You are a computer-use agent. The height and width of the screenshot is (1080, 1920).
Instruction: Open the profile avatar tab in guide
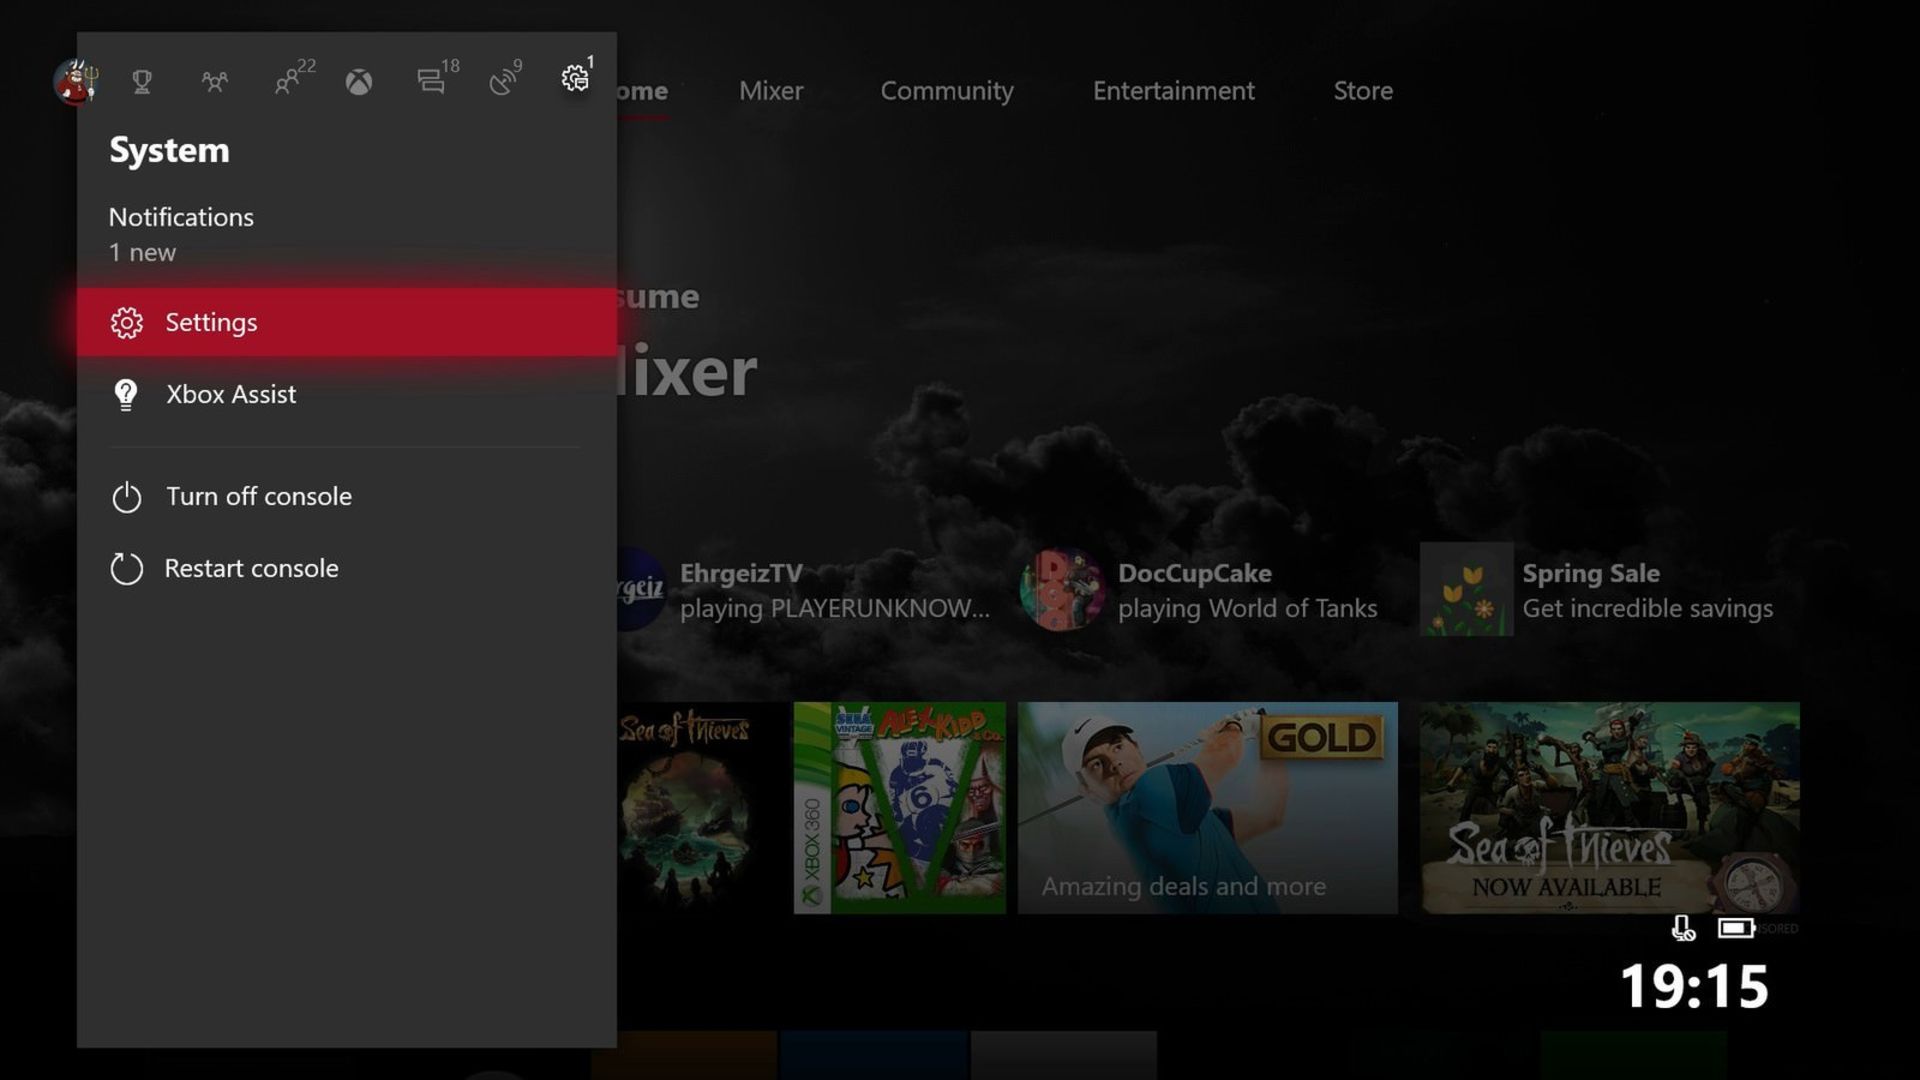pyautogui.click(x=75, y=81)
